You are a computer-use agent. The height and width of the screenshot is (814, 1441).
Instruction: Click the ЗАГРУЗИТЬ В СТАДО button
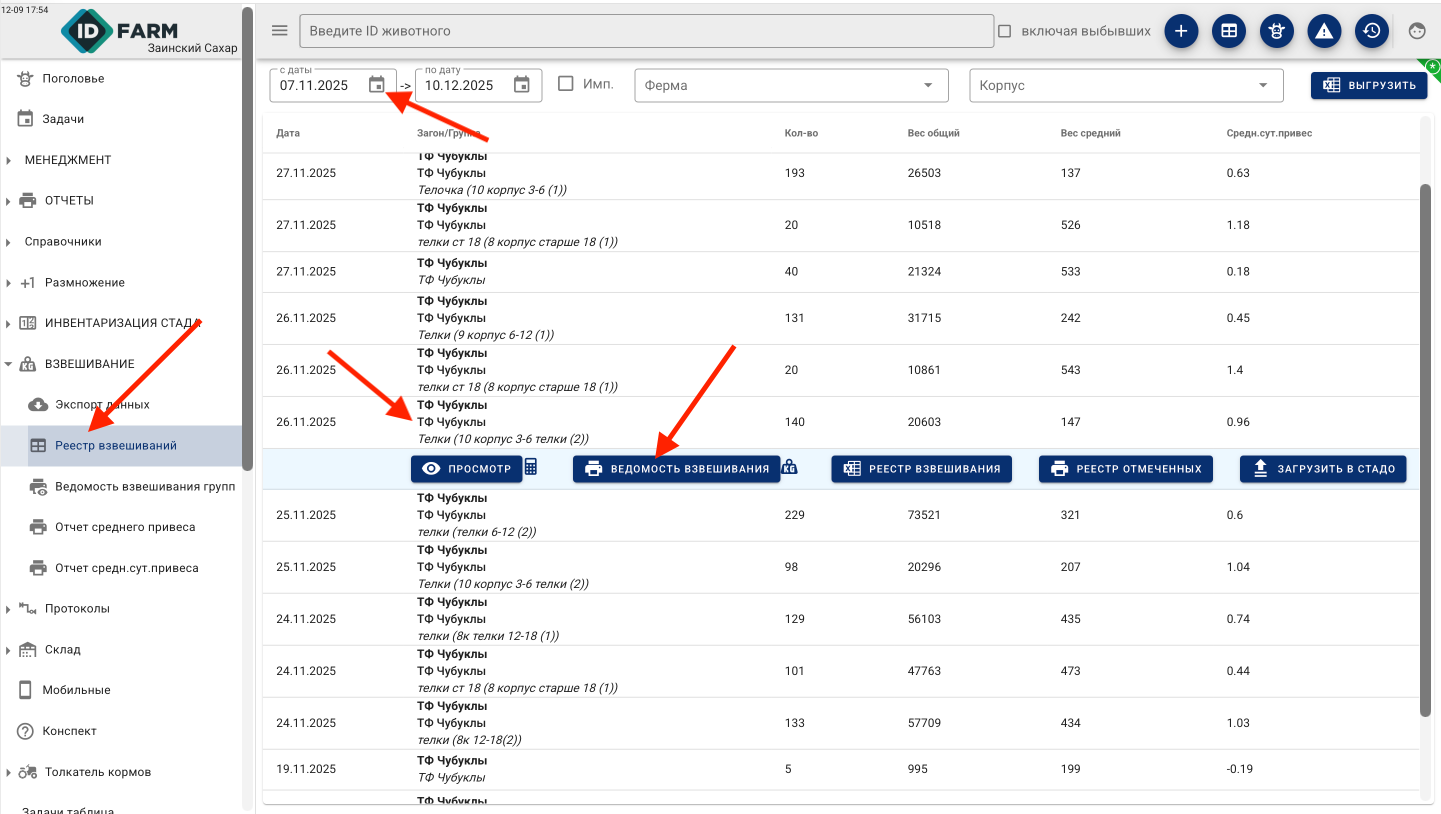[x=1323, y=468]
